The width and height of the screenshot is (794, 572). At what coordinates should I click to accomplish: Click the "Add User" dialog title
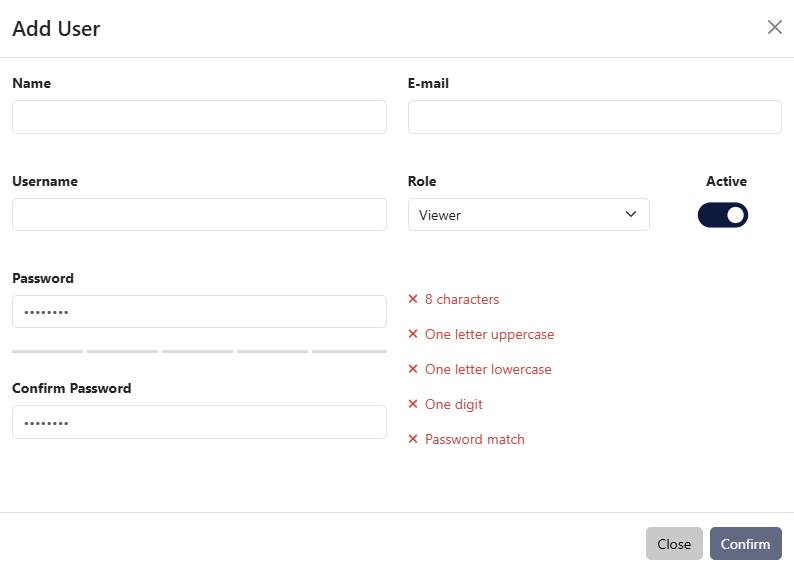click(x=56, y=28)
